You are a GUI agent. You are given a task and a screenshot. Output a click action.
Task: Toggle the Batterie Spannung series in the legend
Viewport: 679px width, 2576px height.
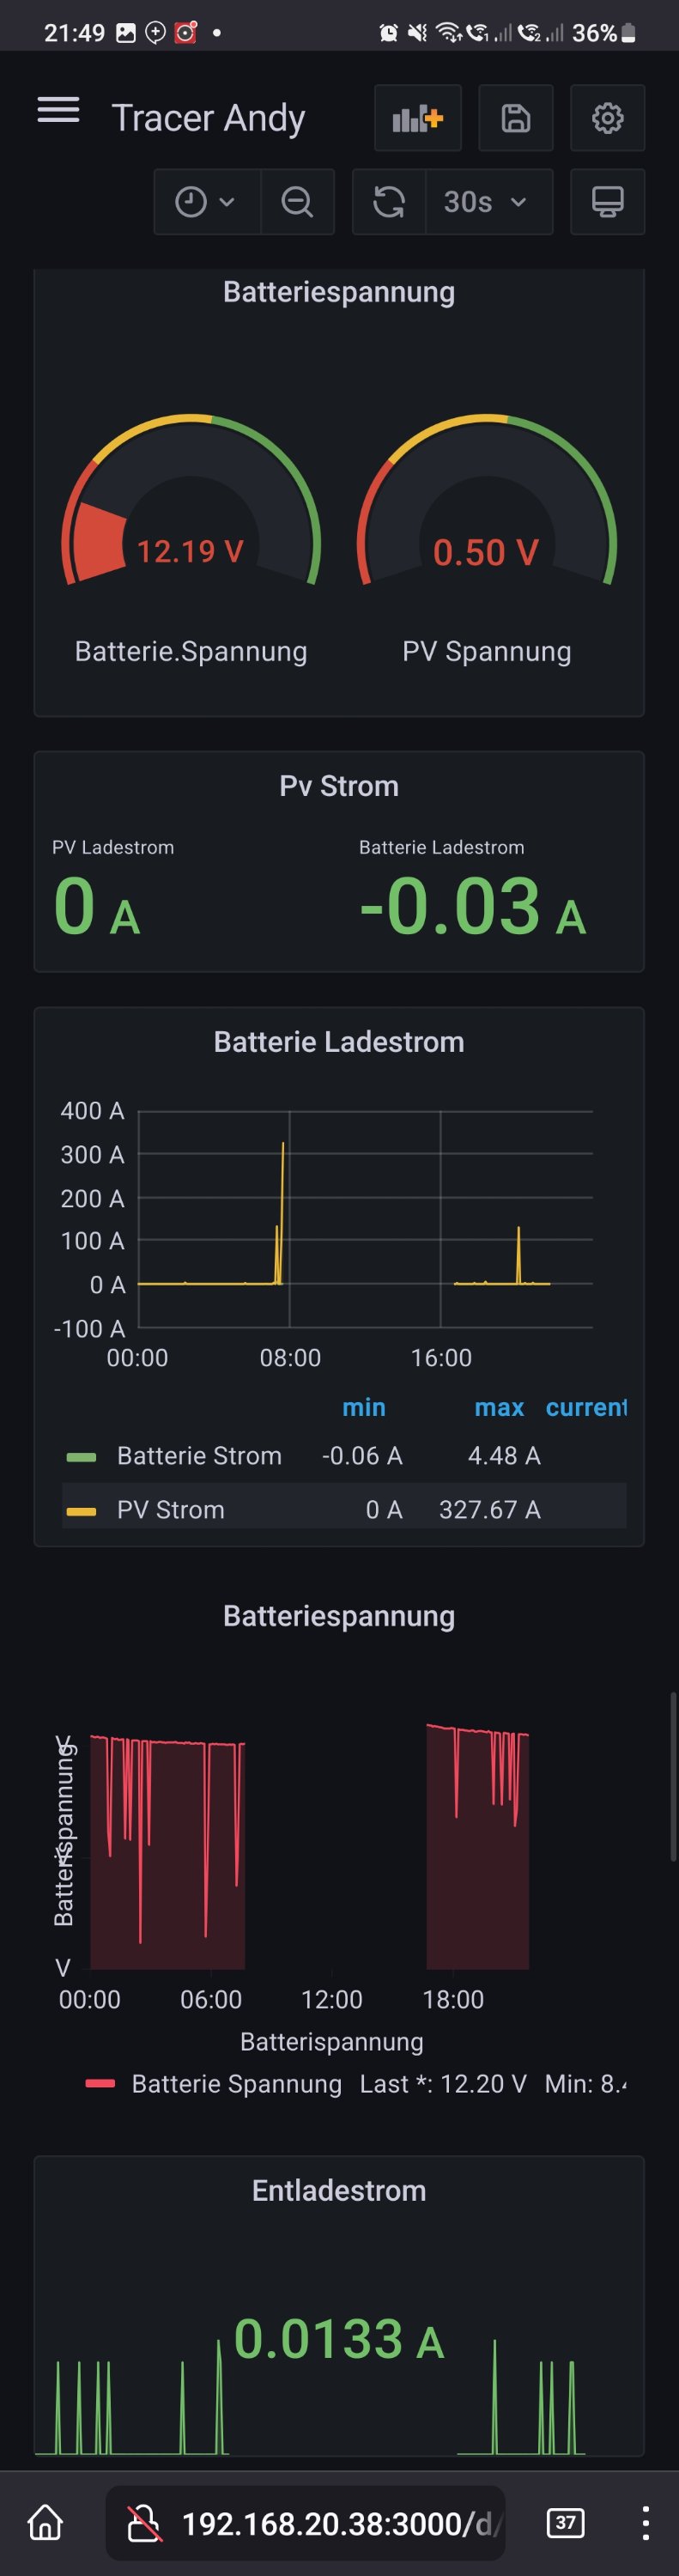pos(236,2083)
